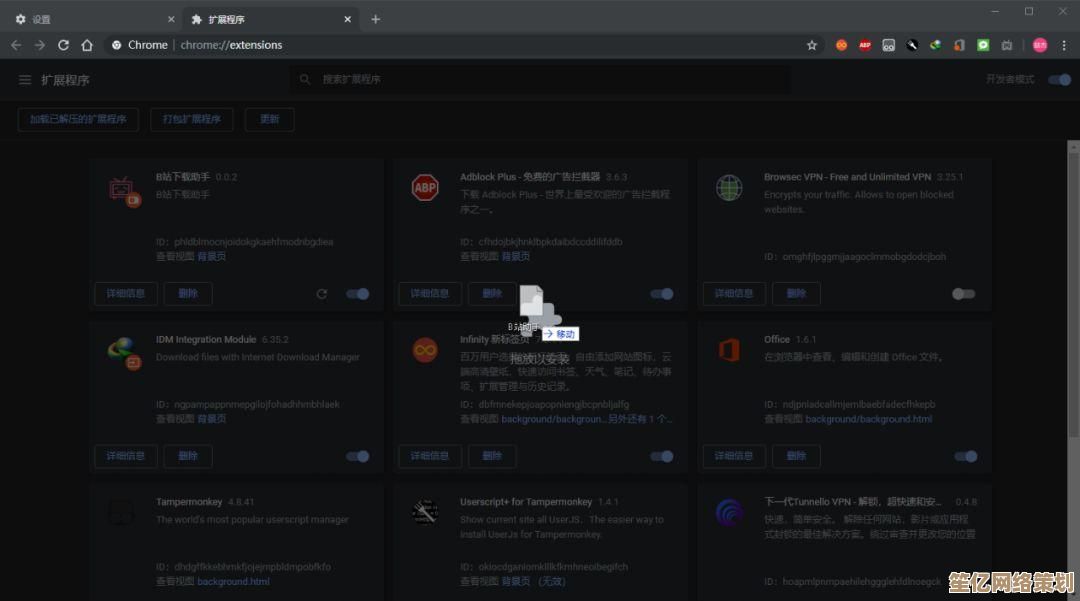Open 详细信息 for Browsec VPN

[x=734, y=294]
